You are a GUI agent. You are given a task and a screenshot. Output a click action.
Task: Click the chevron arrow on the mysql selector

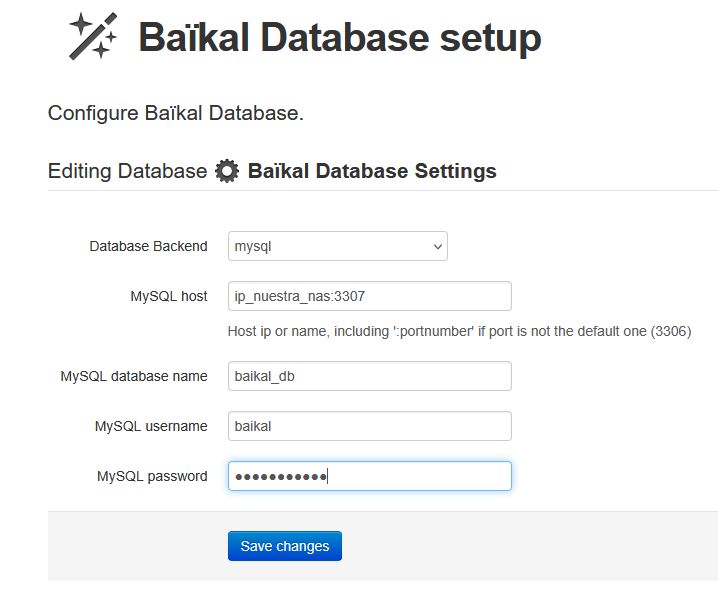pos(437,246)
